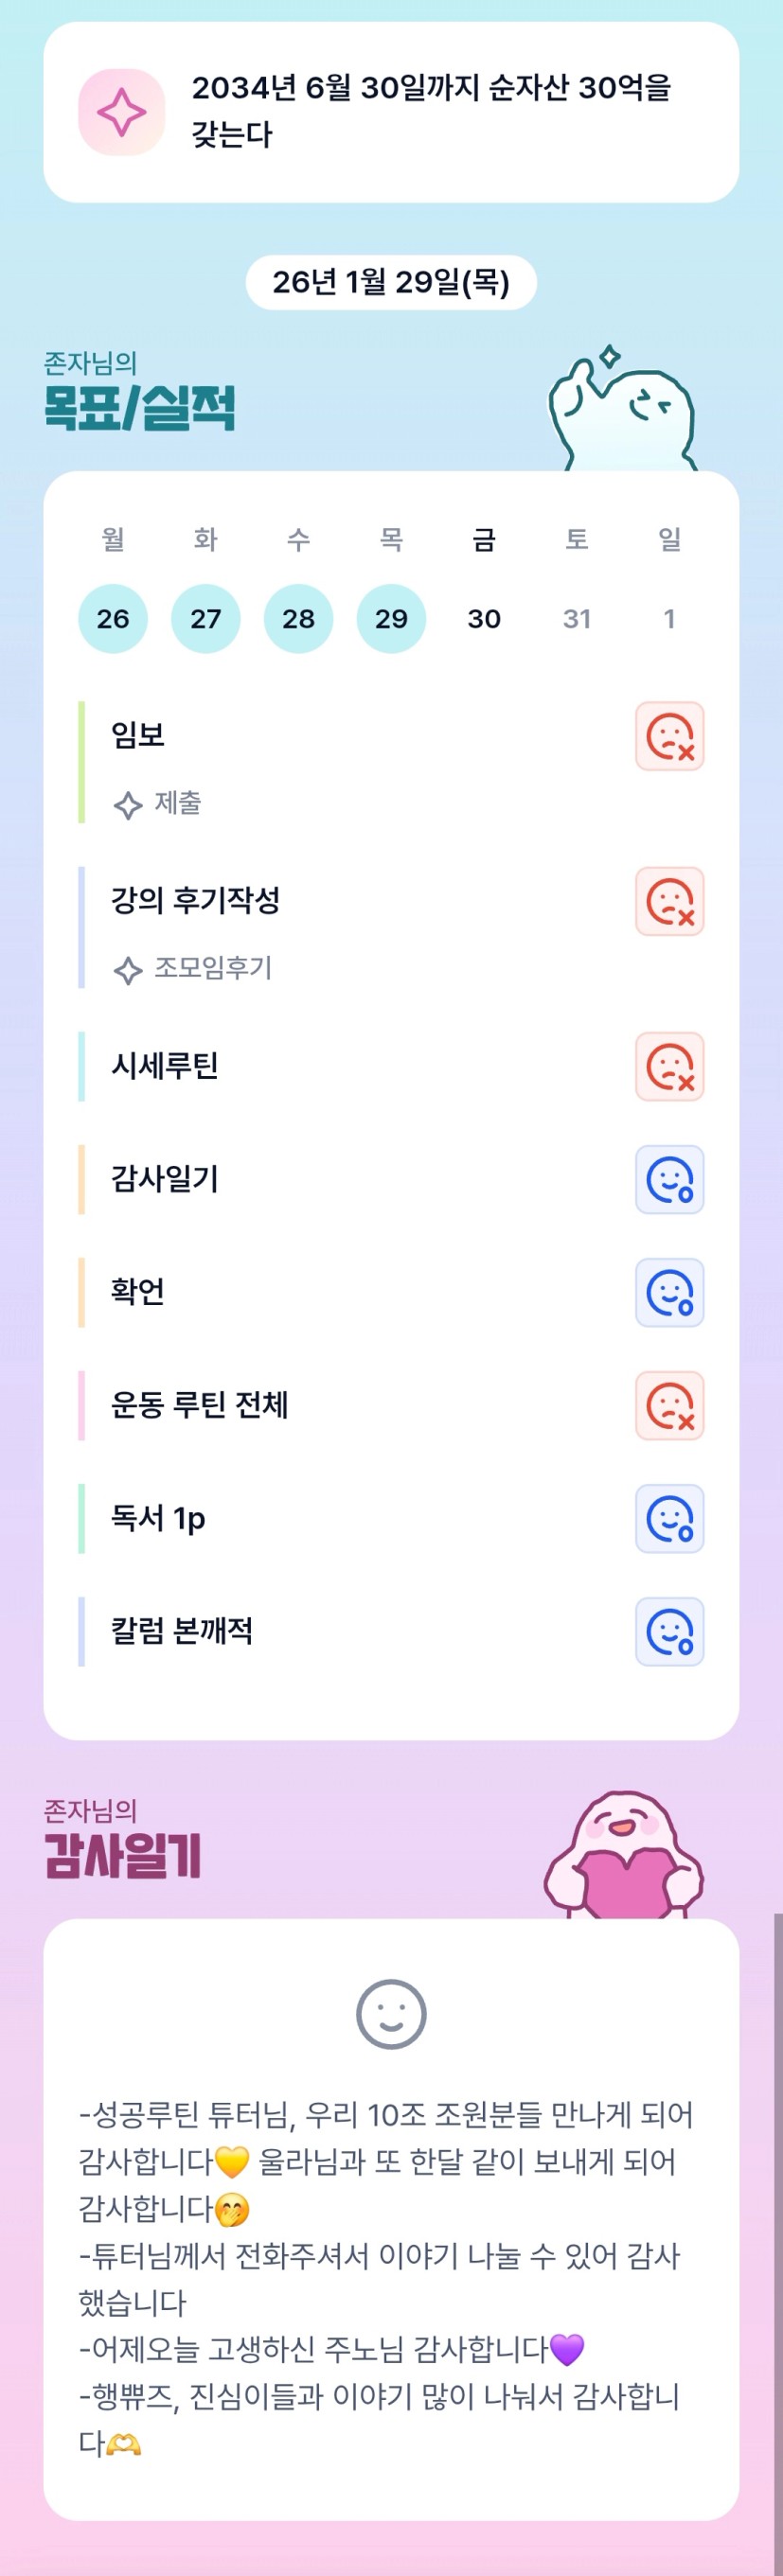Toggle the 칼럼 본깨적 status face
The image size is (783, 2576).
pyautogui.click(x=669, y=1632)
